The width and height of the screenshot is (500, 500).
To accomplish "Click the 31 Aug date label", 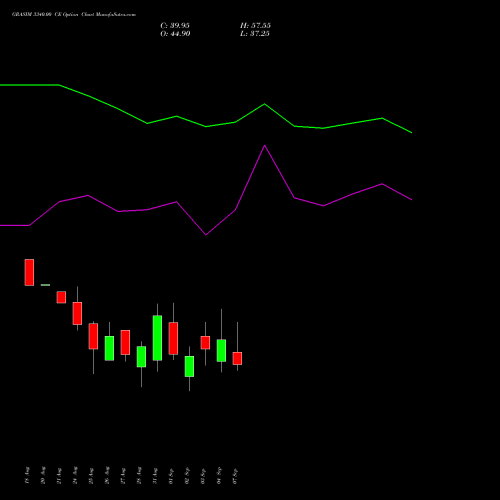I will pyautogui.click(x=155, y=475).
